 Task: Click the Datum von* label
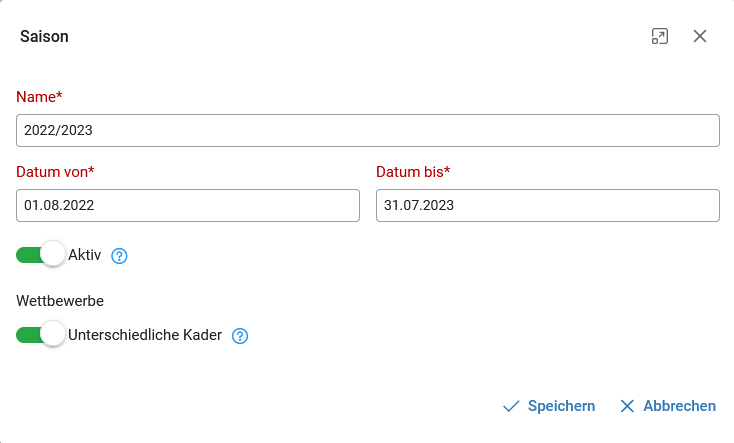[x=55, y=172]
